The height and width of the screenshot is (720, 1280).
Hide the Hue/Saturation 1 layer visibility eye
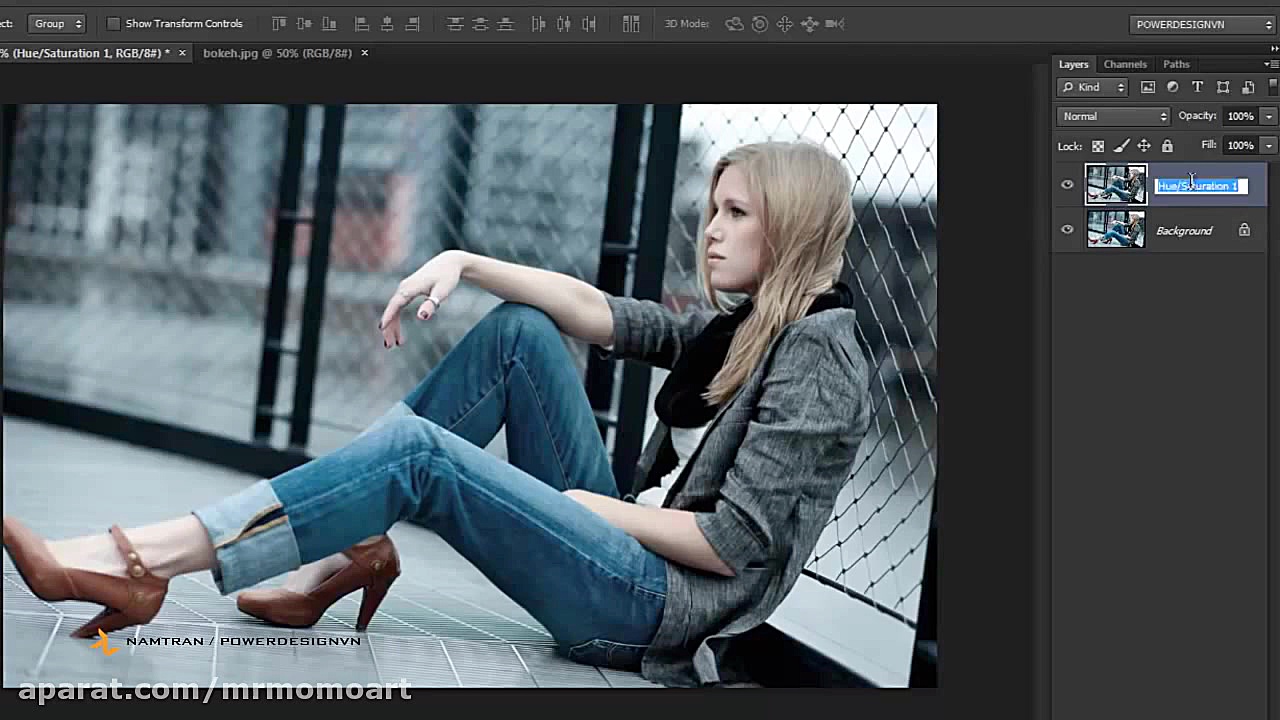1067,184
